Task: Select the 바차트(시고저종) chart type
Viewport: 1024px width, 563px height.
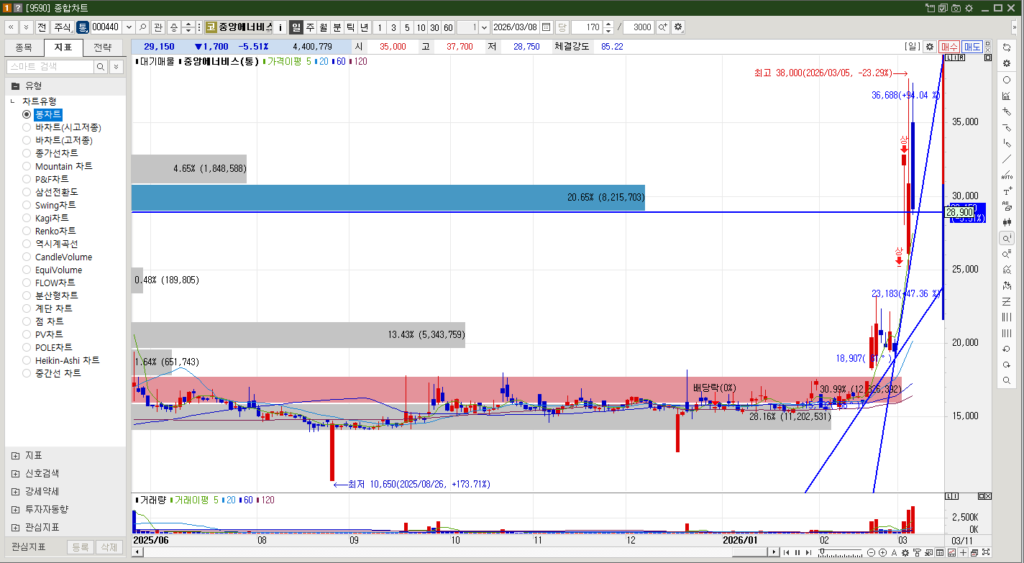Action: click(67, 127)
